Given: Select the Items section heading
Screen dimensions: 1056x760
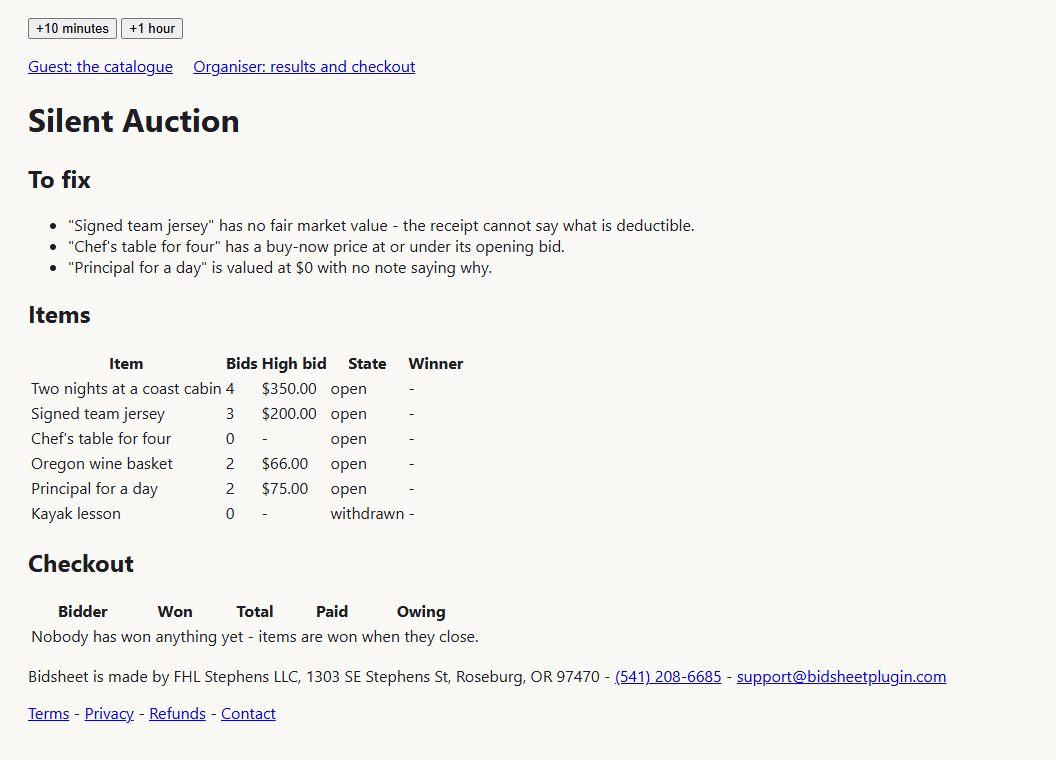Looking at the screenshot, I should pyautogui.click(x=59, y=315).
